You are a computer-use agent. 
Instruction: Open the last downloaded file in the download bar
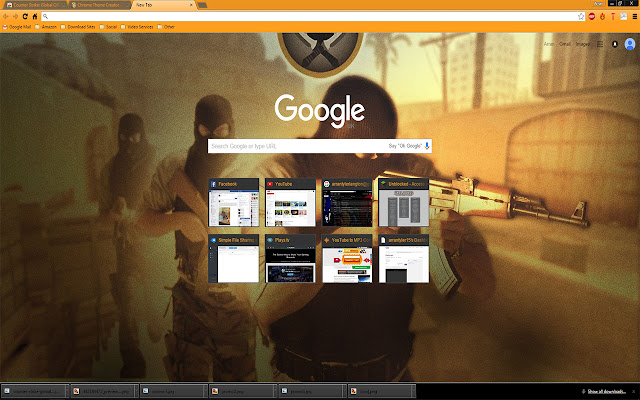pos(380,391)
